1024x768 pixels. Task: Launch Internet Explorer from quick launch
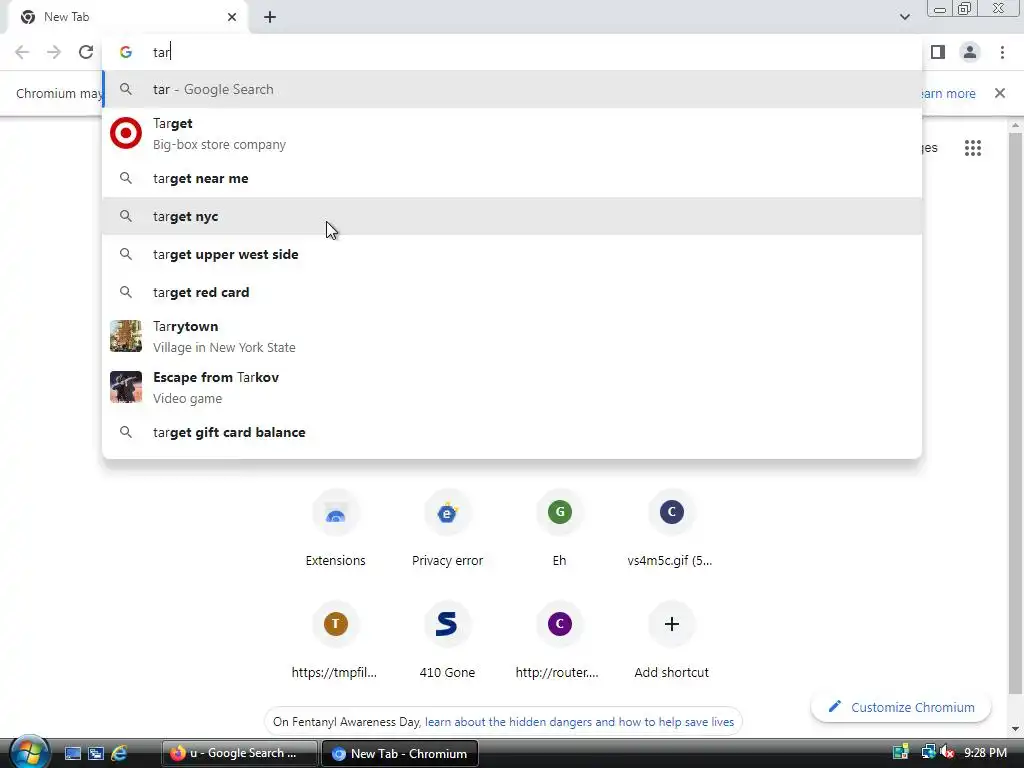pos(119,754)
